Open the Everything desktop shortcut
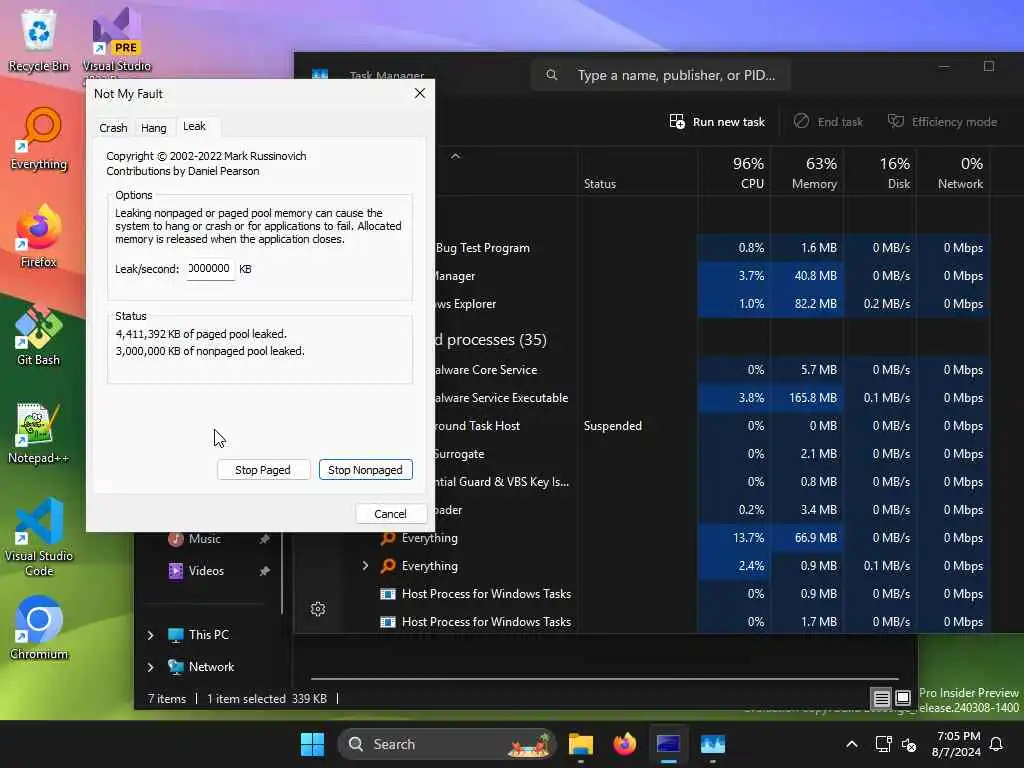This screenshot has width=1024, height=768. point(39,138)
